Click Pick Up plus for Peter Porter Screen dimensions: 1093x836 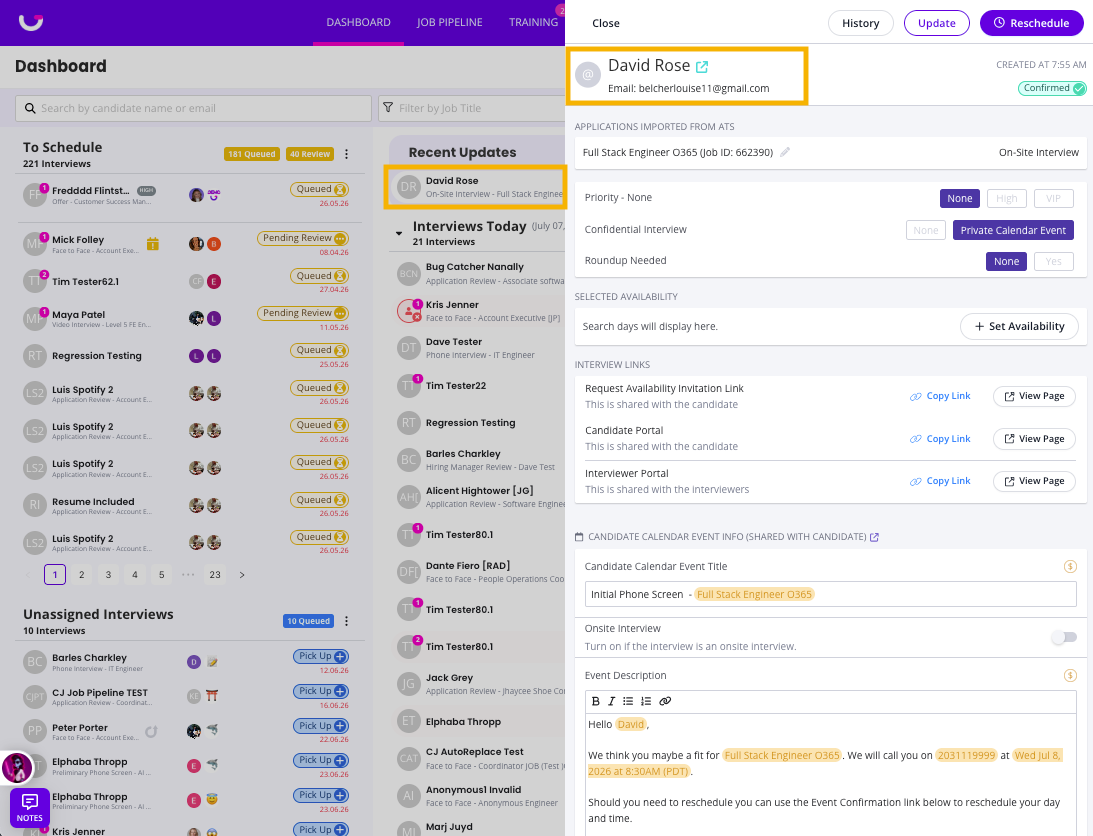coord(340,726)
